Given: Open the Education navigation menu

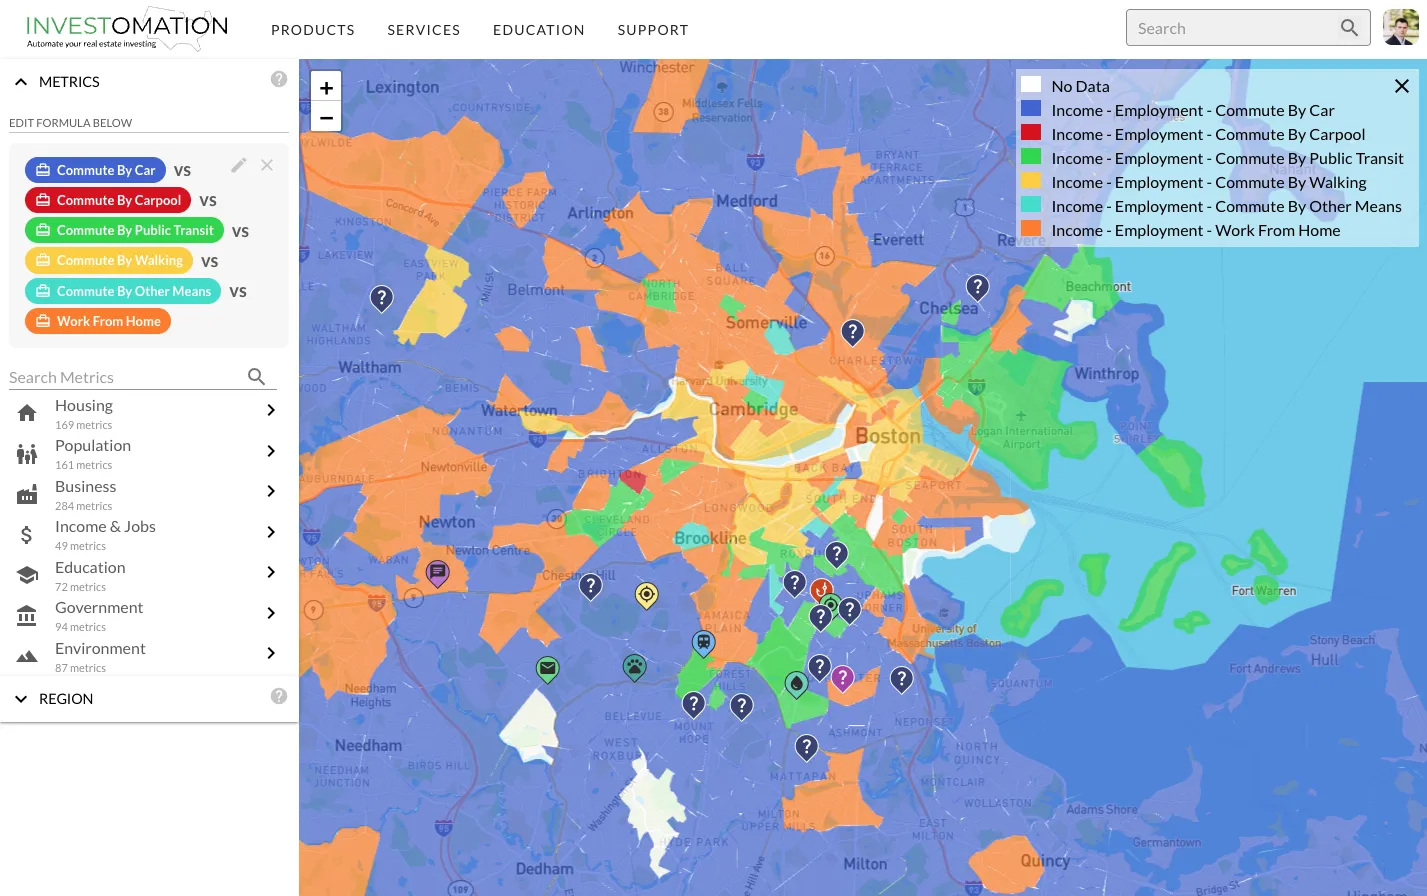Looking at the screenshot, I should [x=538, y=30].
